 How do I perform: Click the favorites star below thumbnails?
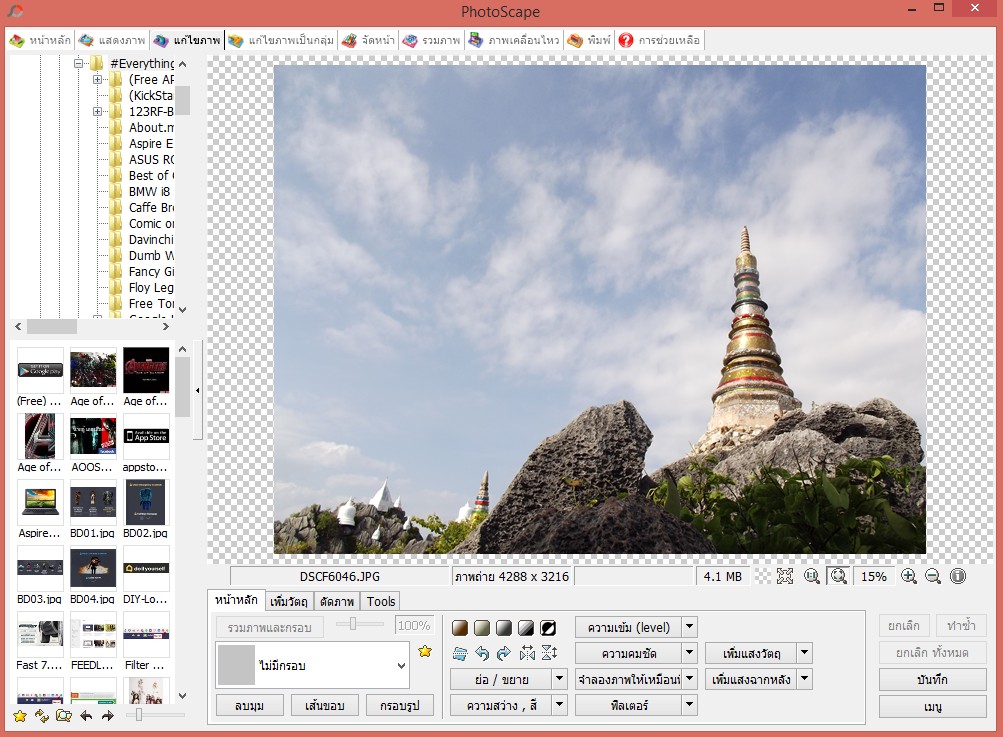(x=20, y=716)
